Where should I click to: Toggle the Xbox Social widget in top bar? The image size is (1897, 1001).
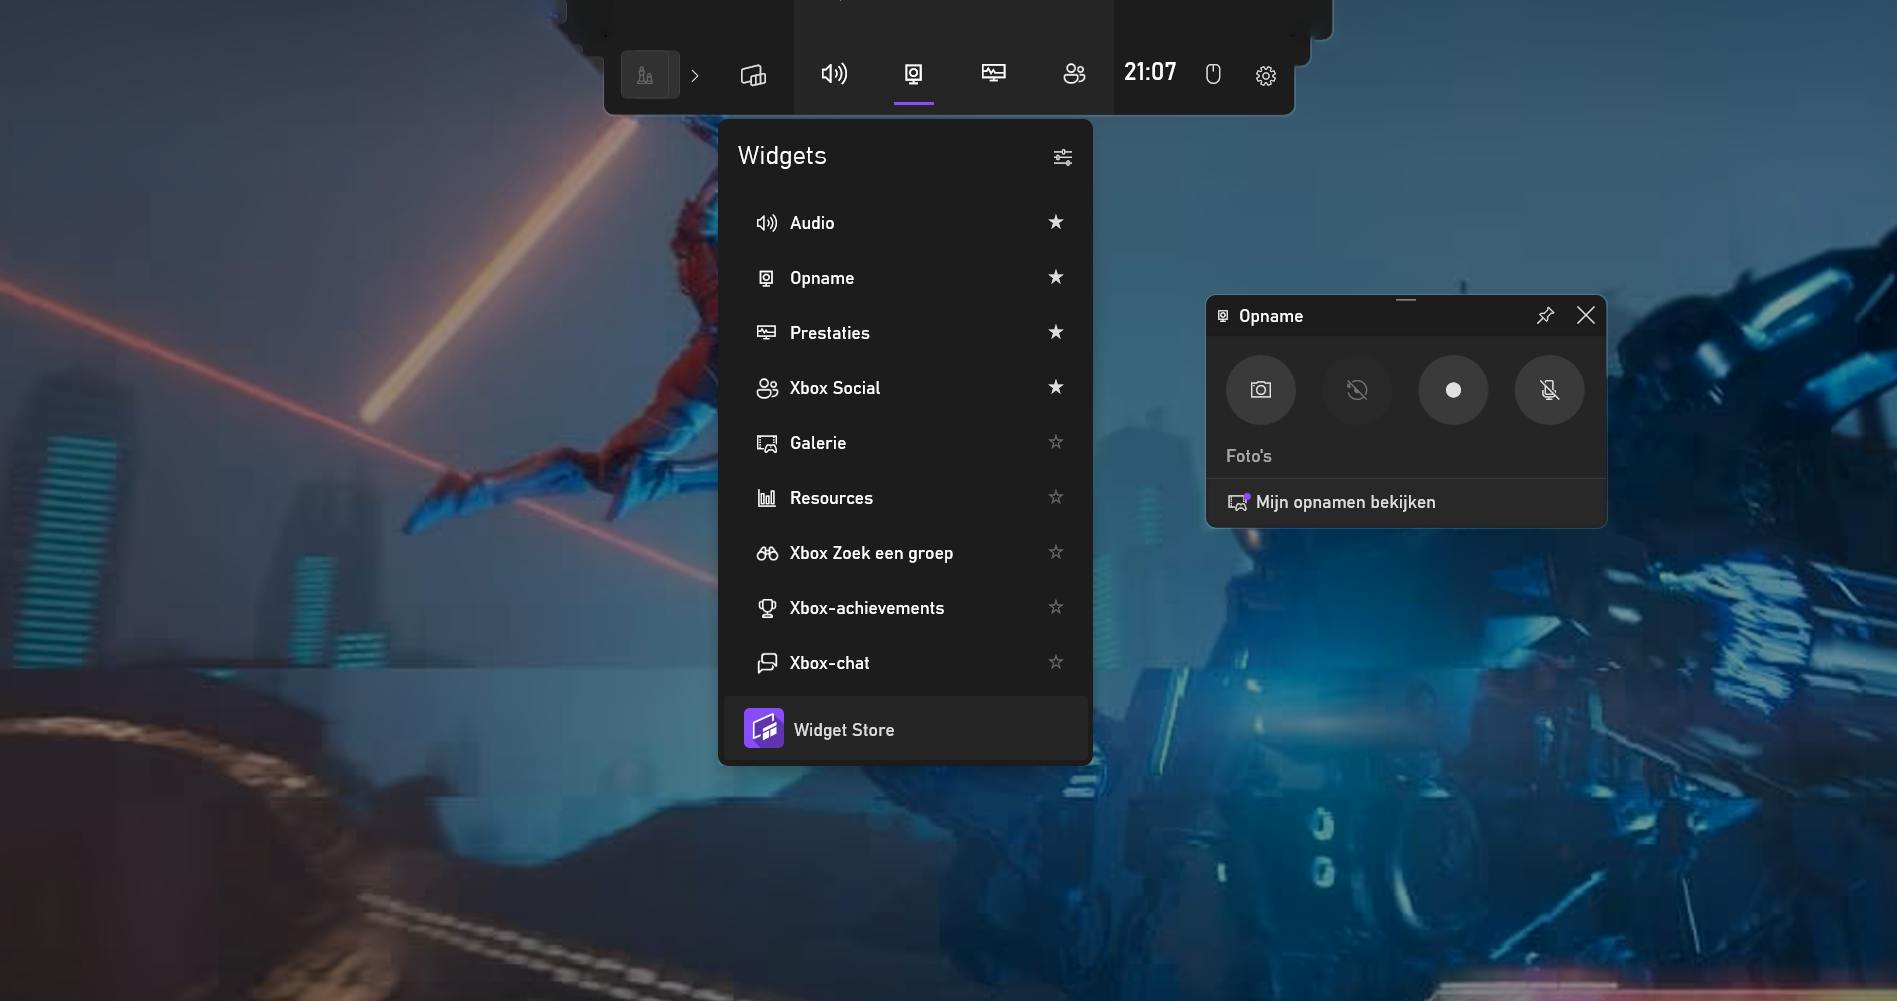1074,74
